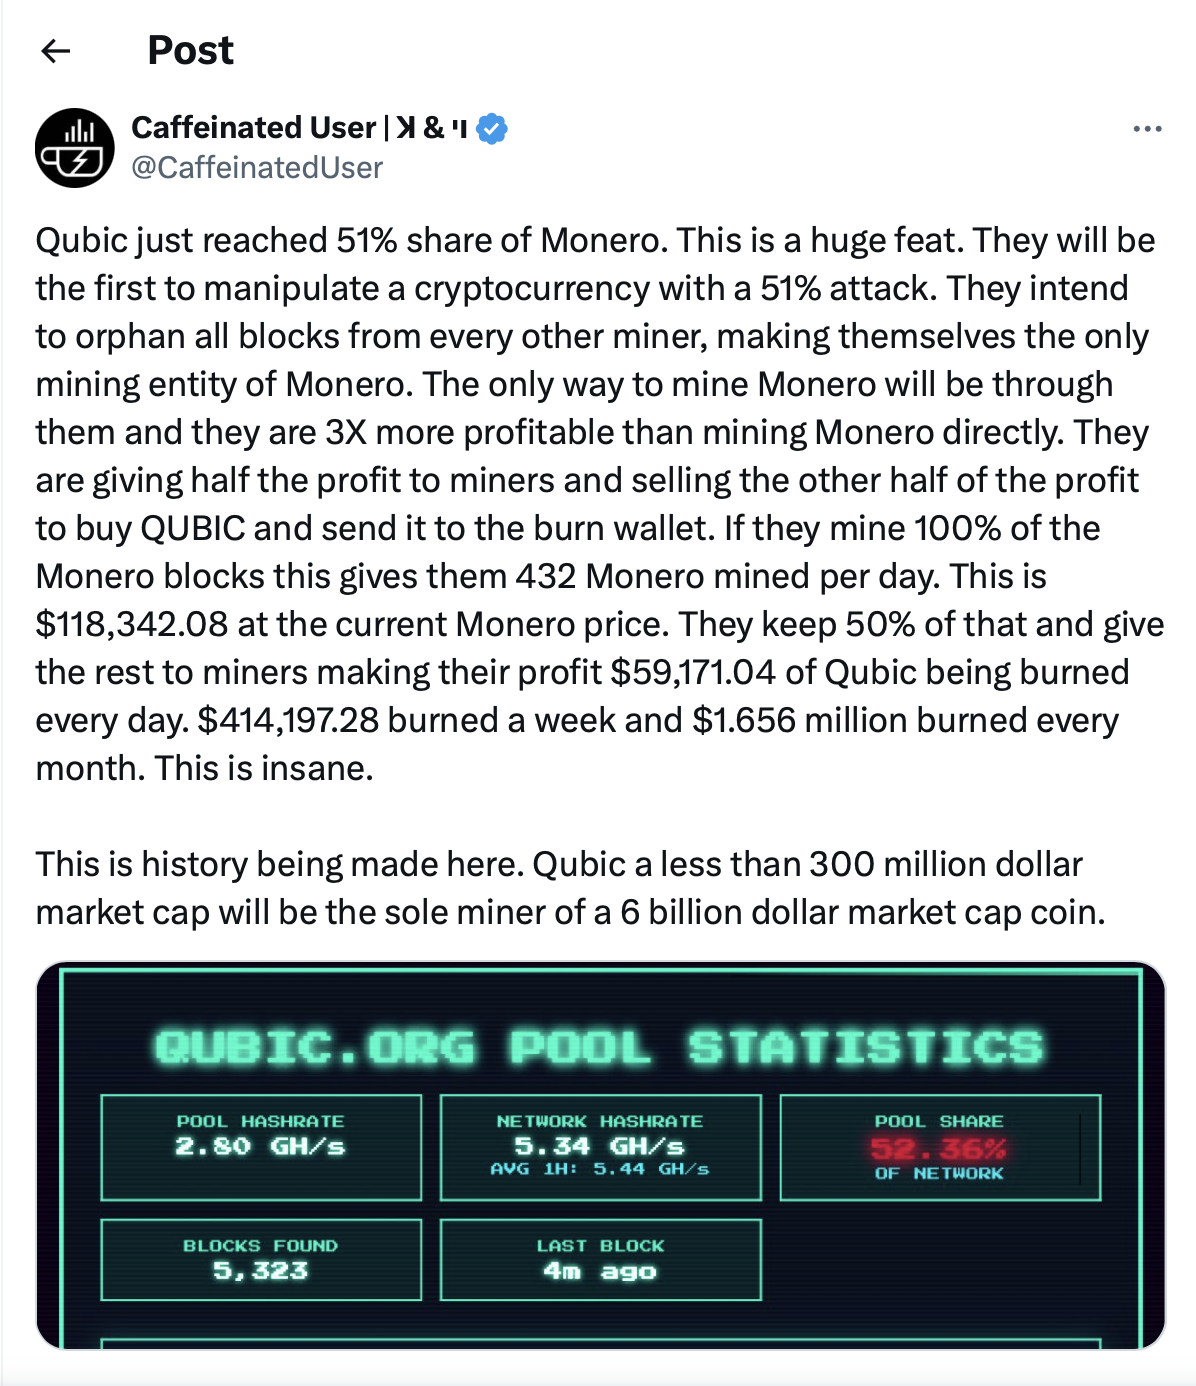Select the Last Block 4m ago box
The image size is (1196, 1386).
pyautogui.click(x=600, y=1259)
